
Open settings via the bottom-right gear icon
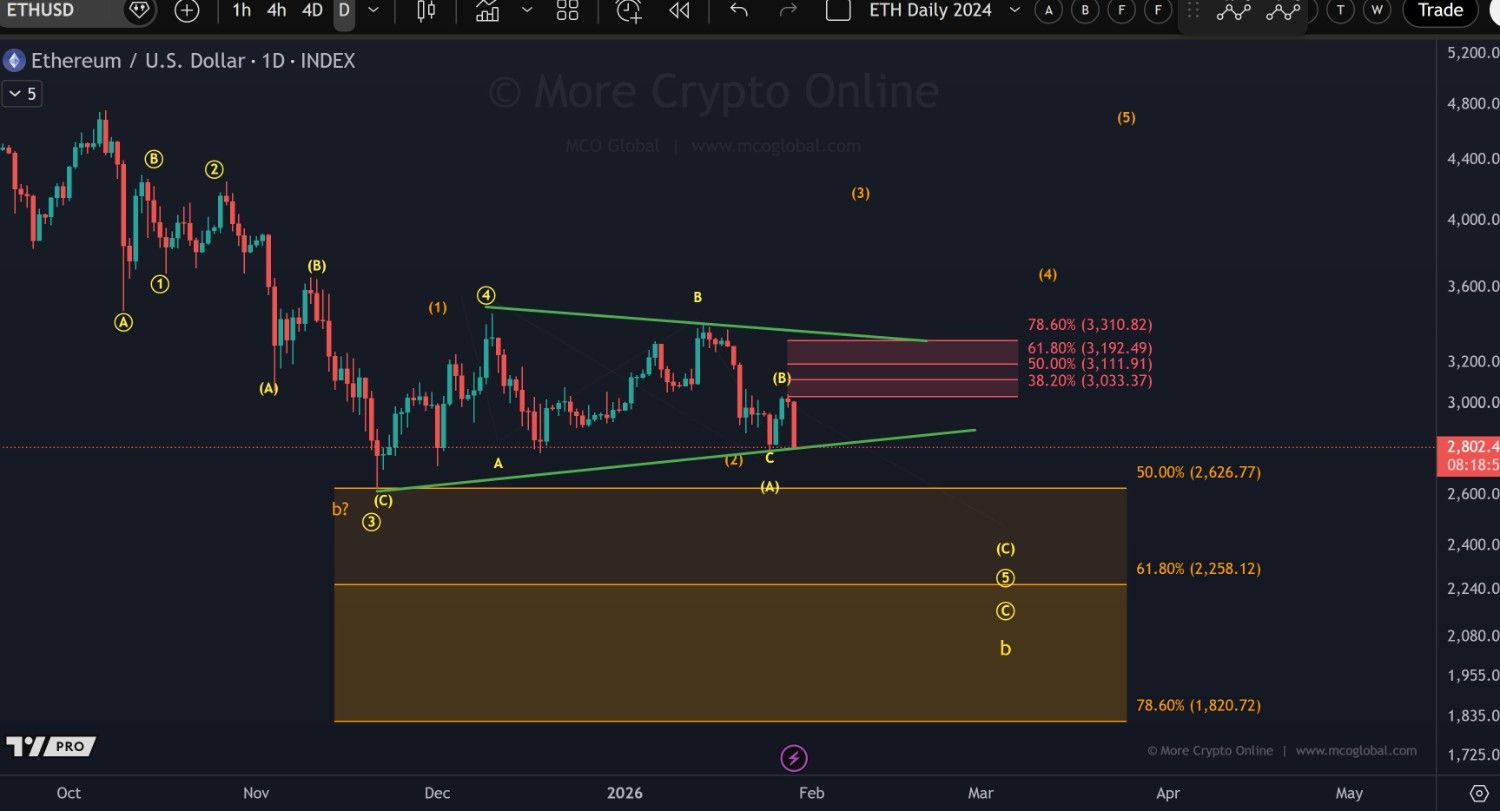pos(1479,791)
